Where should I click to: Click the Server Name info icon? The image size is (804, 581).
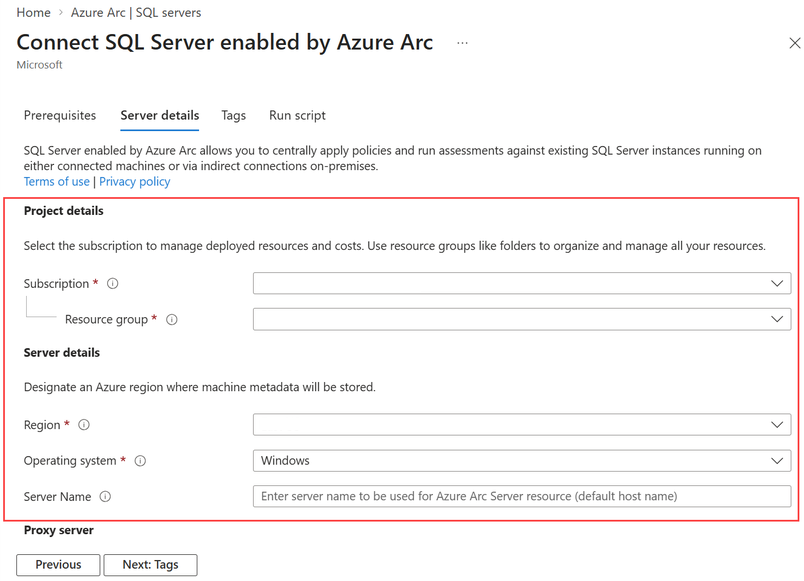(105, 497)
